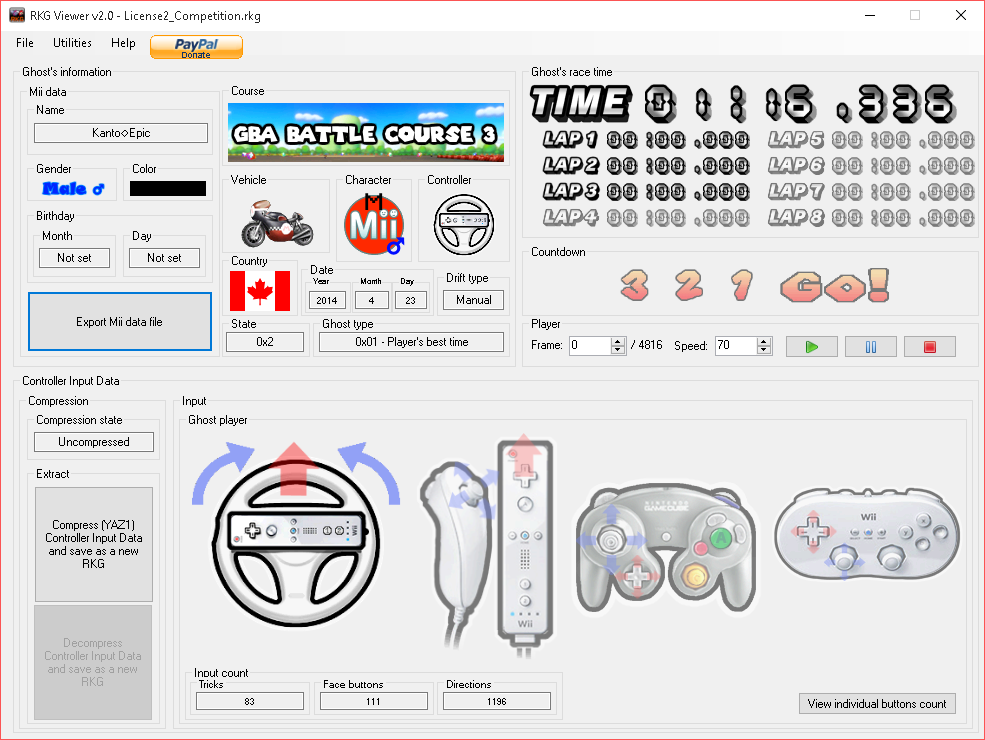Increase the Speed value with up arrow
Image resolution: width=985 pixels, height=740 pixels.
[x=765, y=341]
